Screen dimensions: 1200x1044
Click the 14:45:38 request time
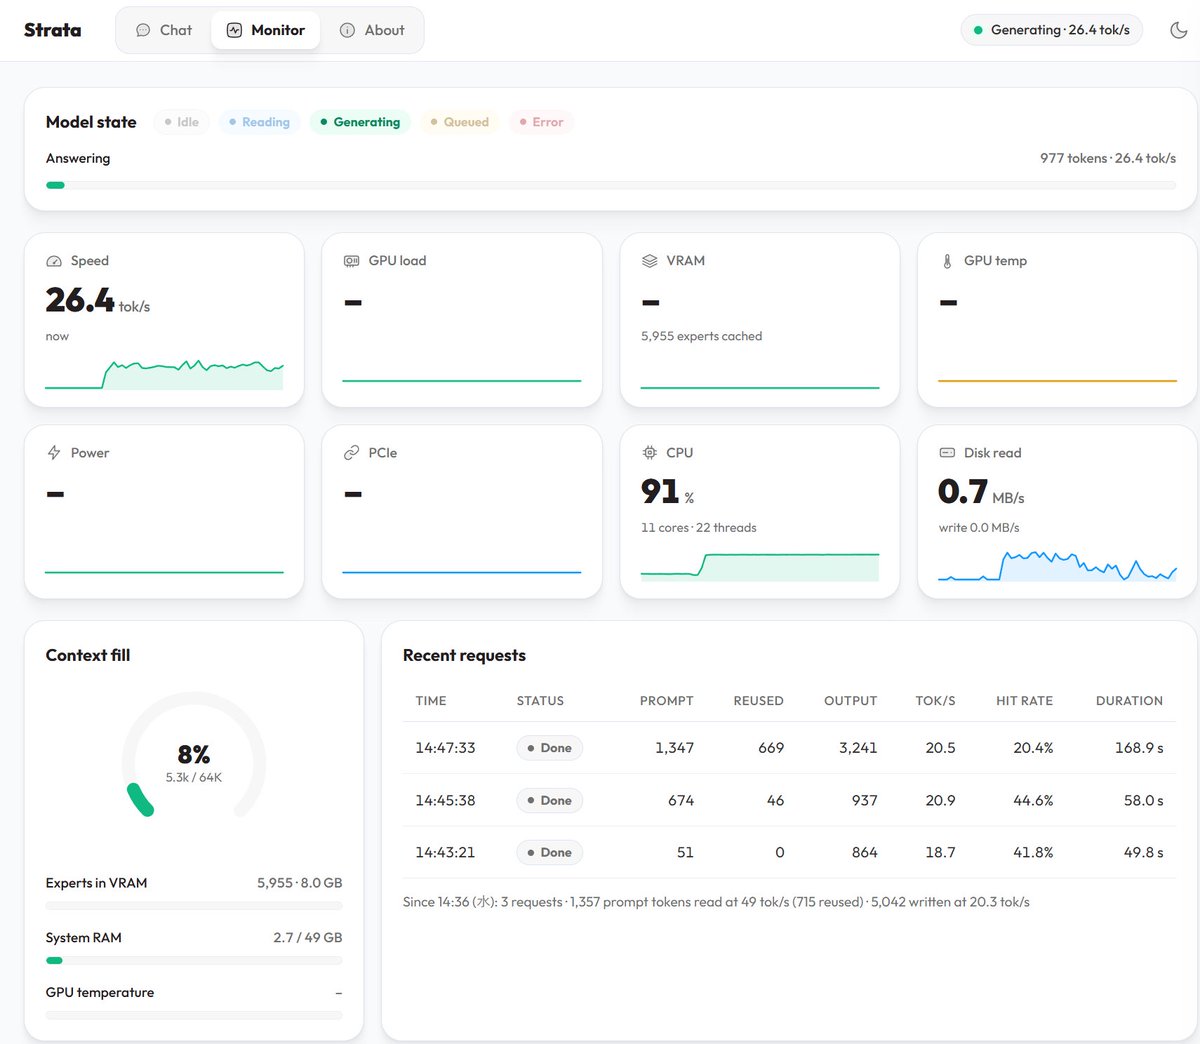click(445, 800)
